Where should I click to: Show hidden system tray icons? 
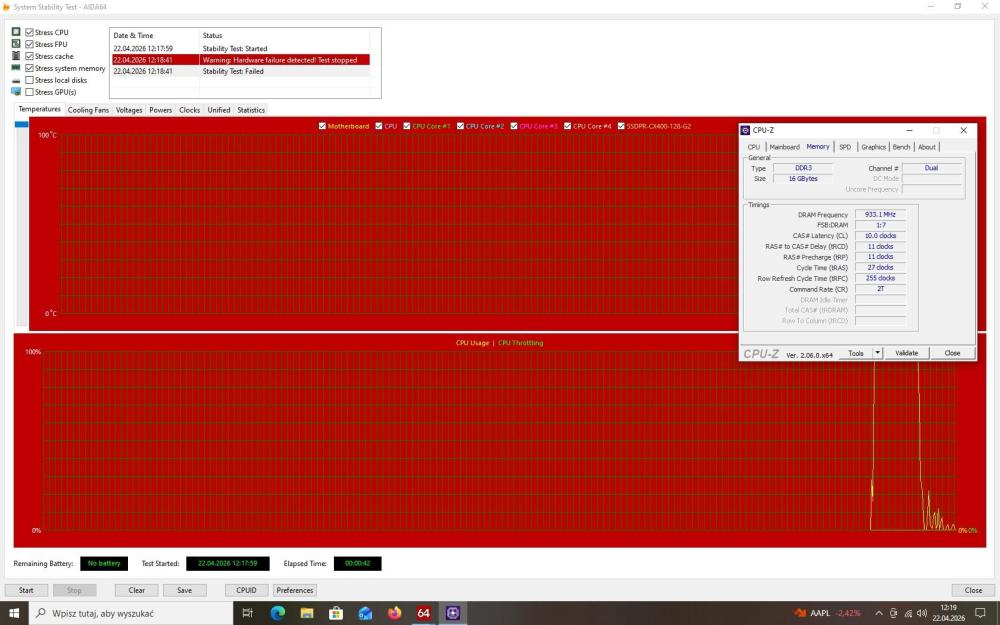[879, 614]
